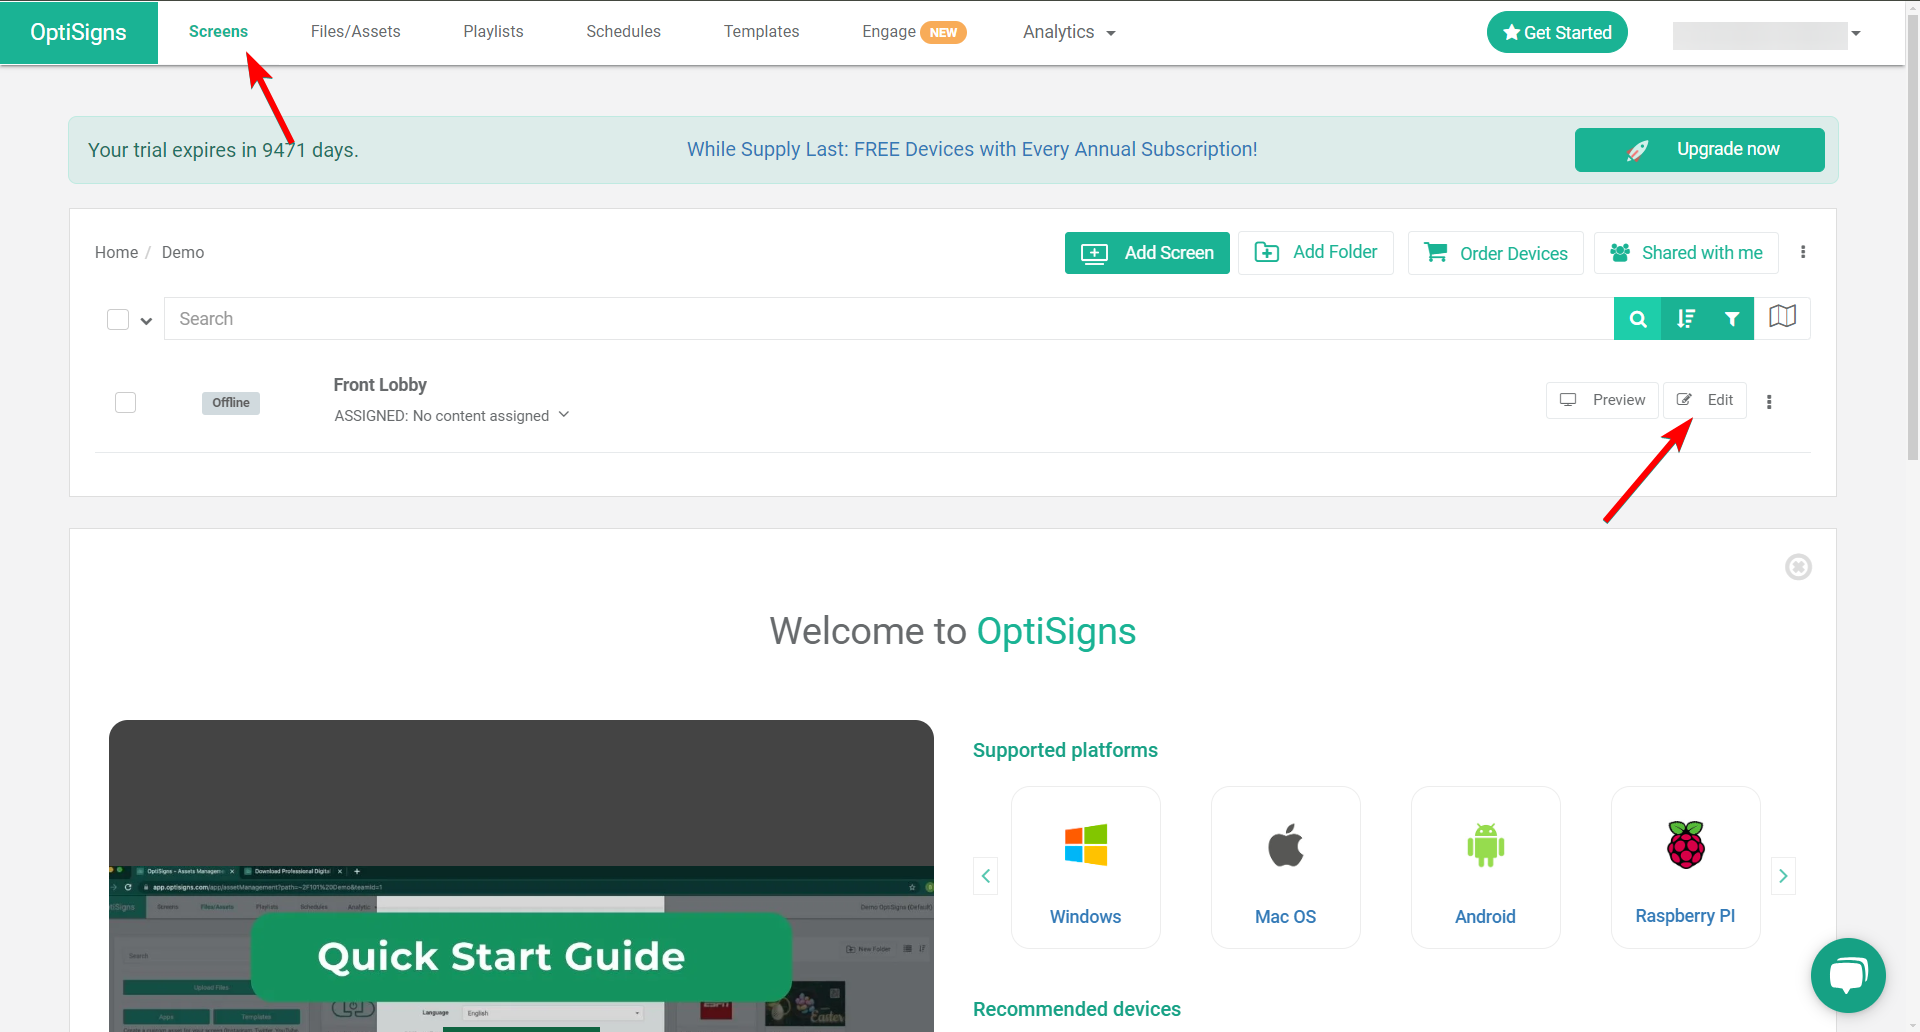Select the Android platform card

coord(1486,867)
